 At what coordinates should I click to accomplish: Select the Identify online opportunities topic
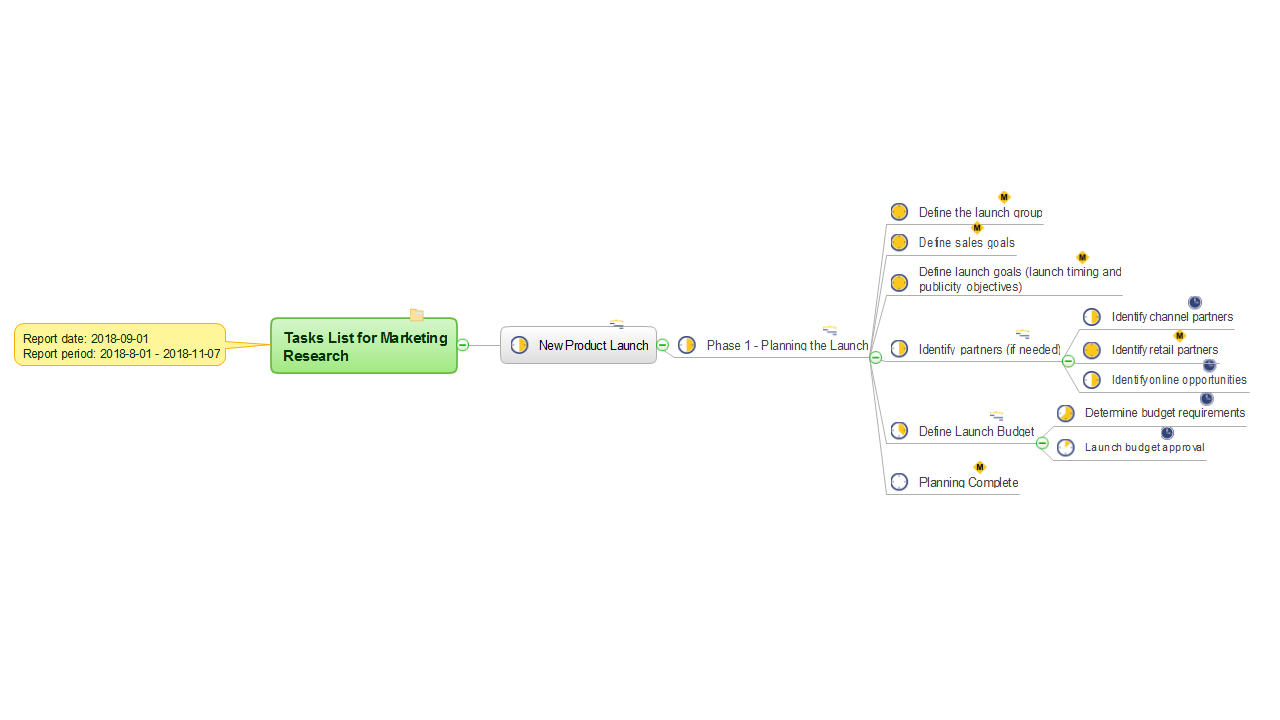click(1179, 380)
